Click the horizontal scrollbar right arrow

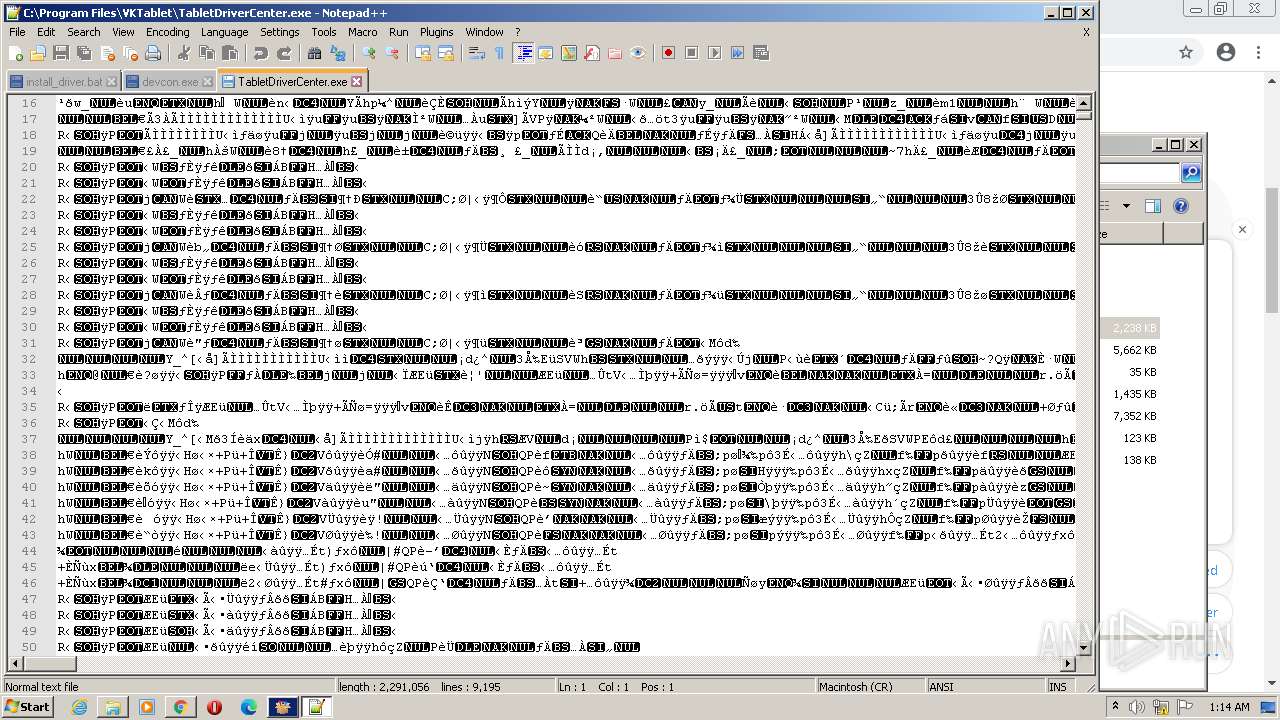pos(1068,664)
